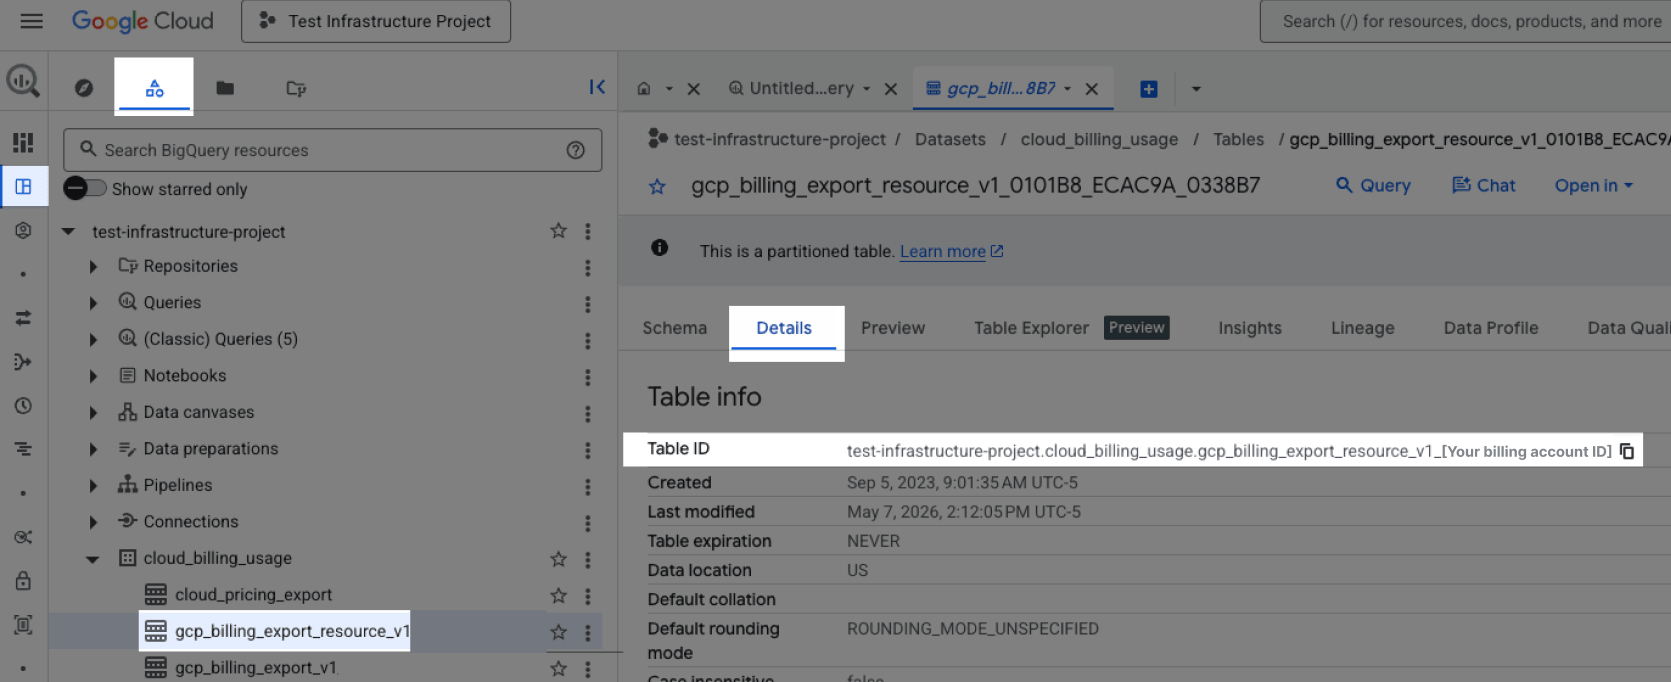The image size is (1671, 682).
Task: Expand the Pipelines node
Action: [93, 485]
